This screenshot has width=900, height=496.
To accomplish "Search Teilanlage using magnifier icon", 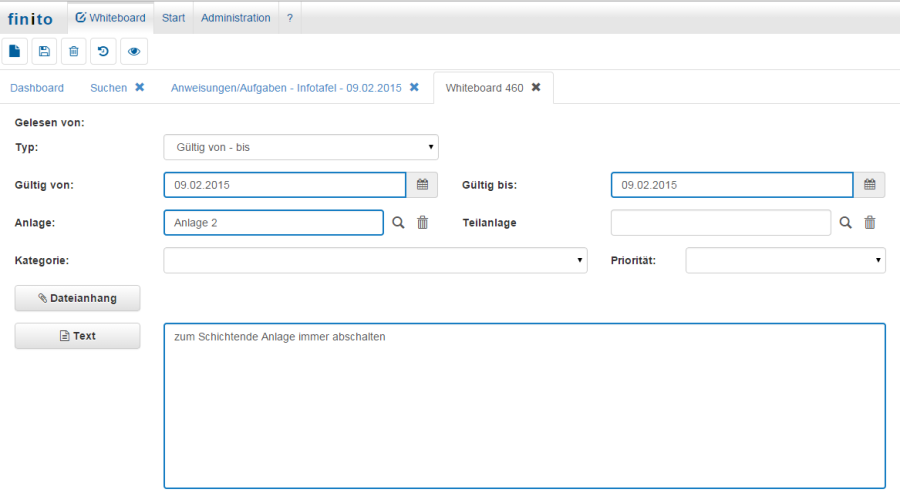I will tap(846, 223).
